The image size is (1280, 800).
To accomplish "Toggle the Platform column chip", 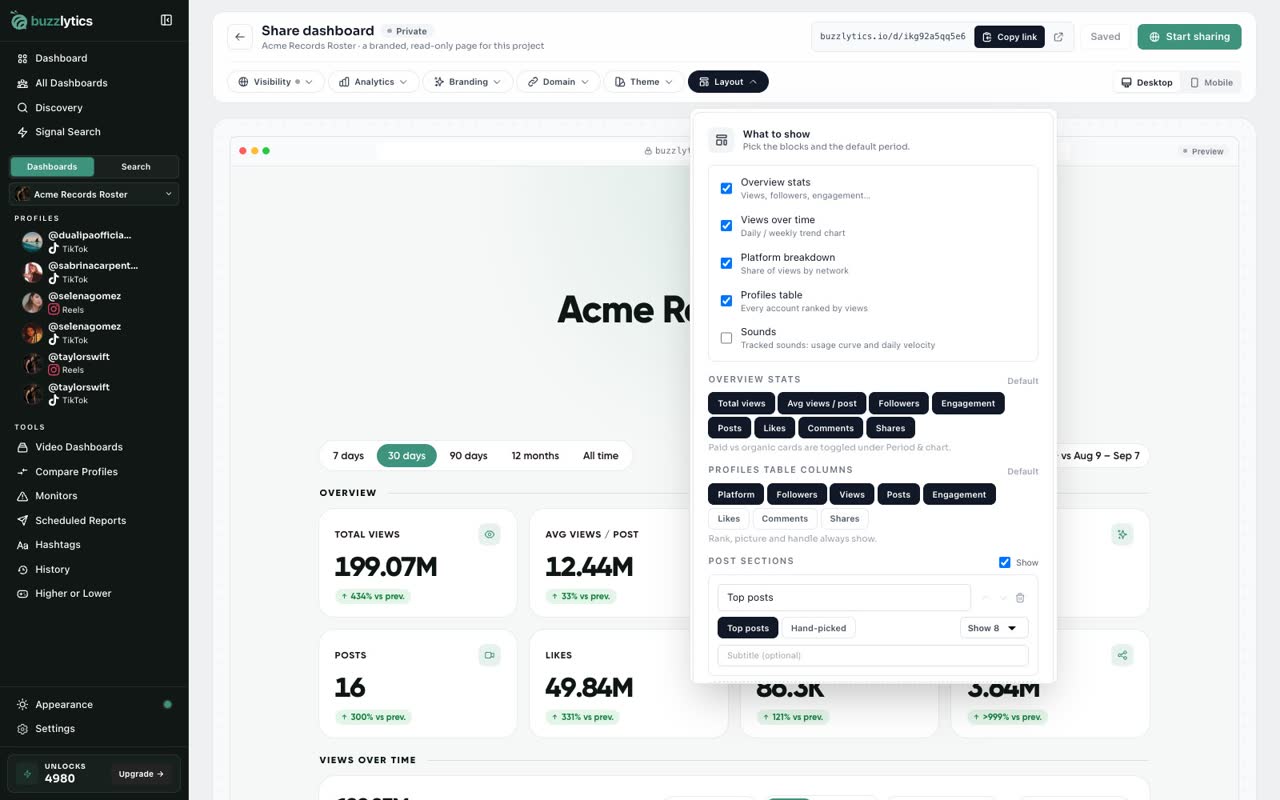I will click(736, 494).
